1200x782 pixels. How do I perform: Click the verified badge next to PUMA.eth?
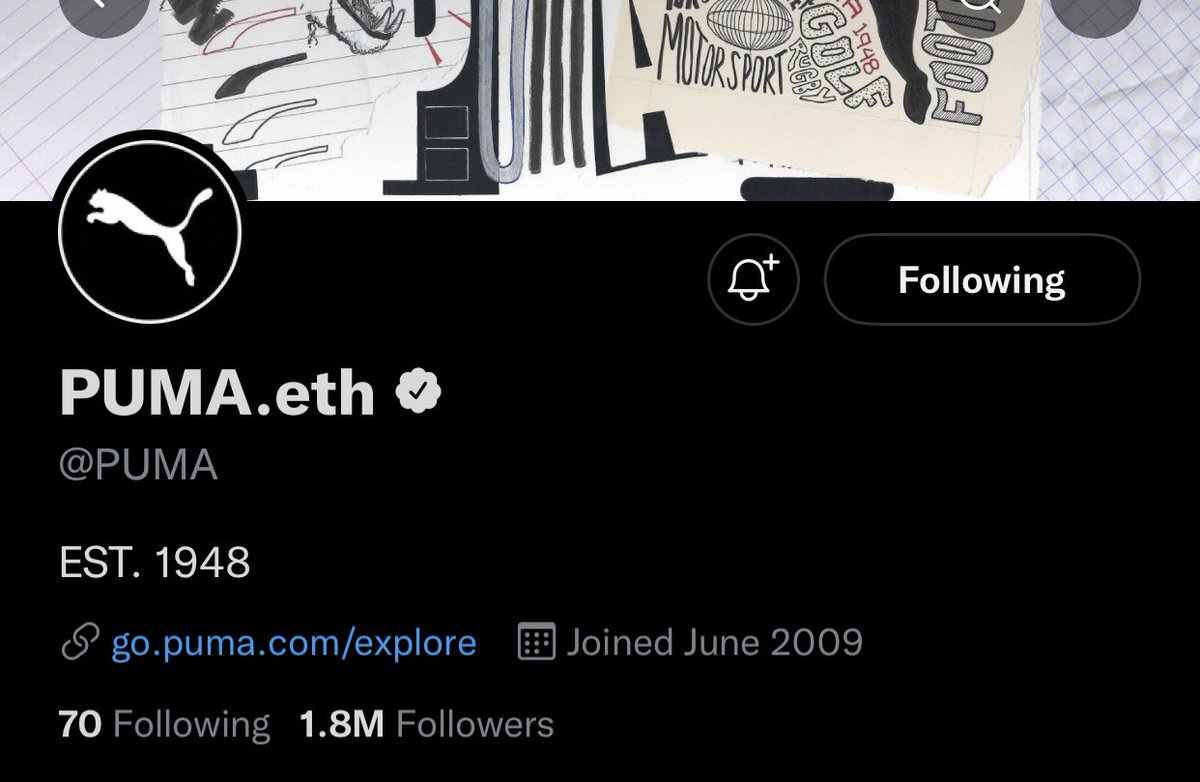(x=421, y=393)
